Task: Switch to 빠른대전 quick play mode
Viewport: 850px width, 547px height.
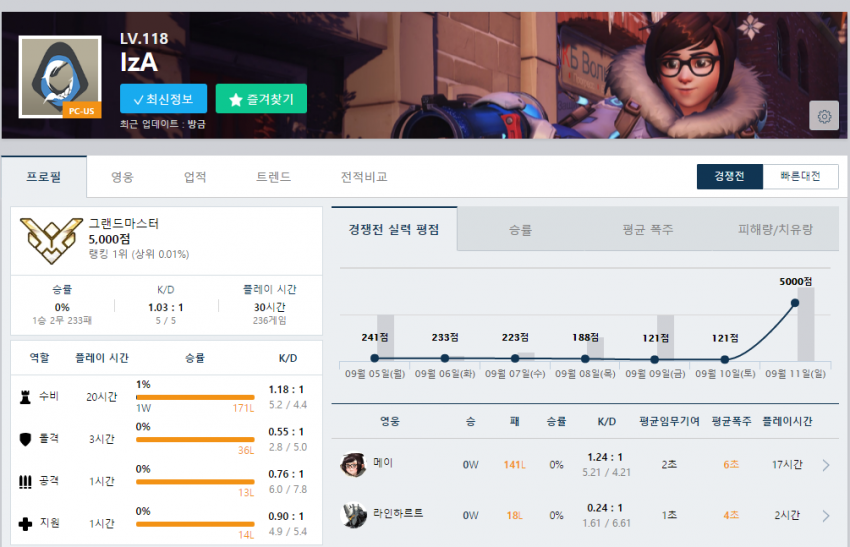Action: pyautogui.click(x=800, y=176)
